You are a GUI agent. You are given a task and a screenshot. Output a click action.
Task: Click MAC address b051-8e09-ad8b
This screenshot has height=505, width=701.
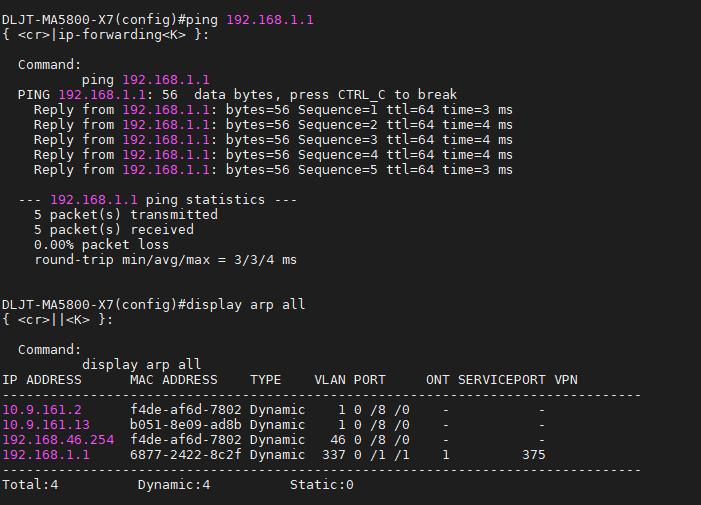pos(185,425)
